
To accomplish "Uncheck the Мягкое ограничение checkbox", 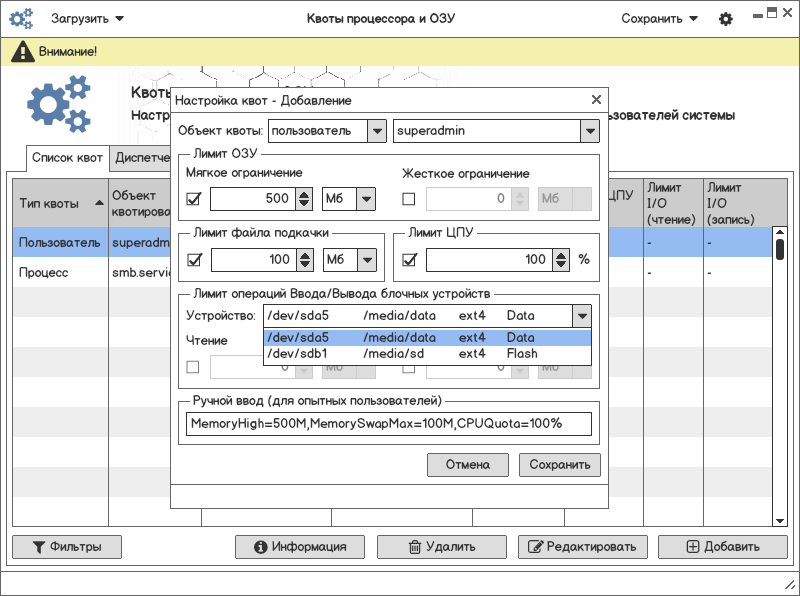I will click(x=194, y=199).
